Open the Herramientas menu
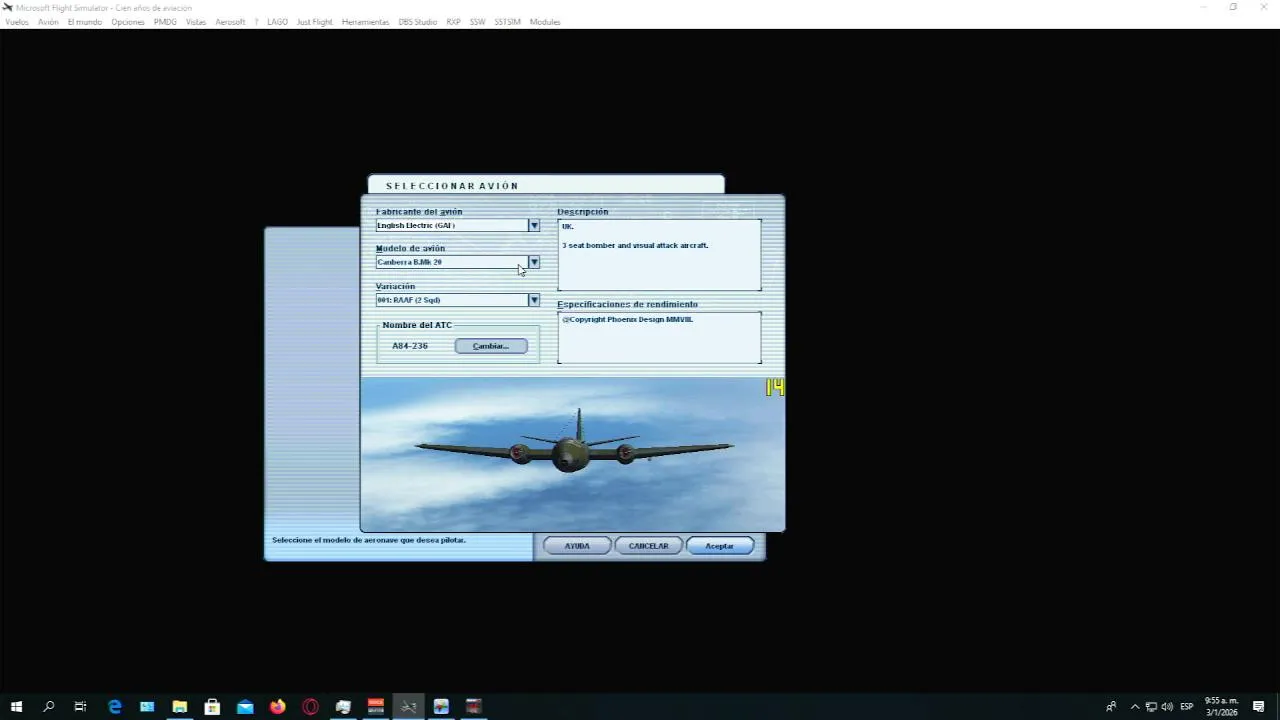The width and height of the screenshot is (1280, 720). (x=365, y=22)
